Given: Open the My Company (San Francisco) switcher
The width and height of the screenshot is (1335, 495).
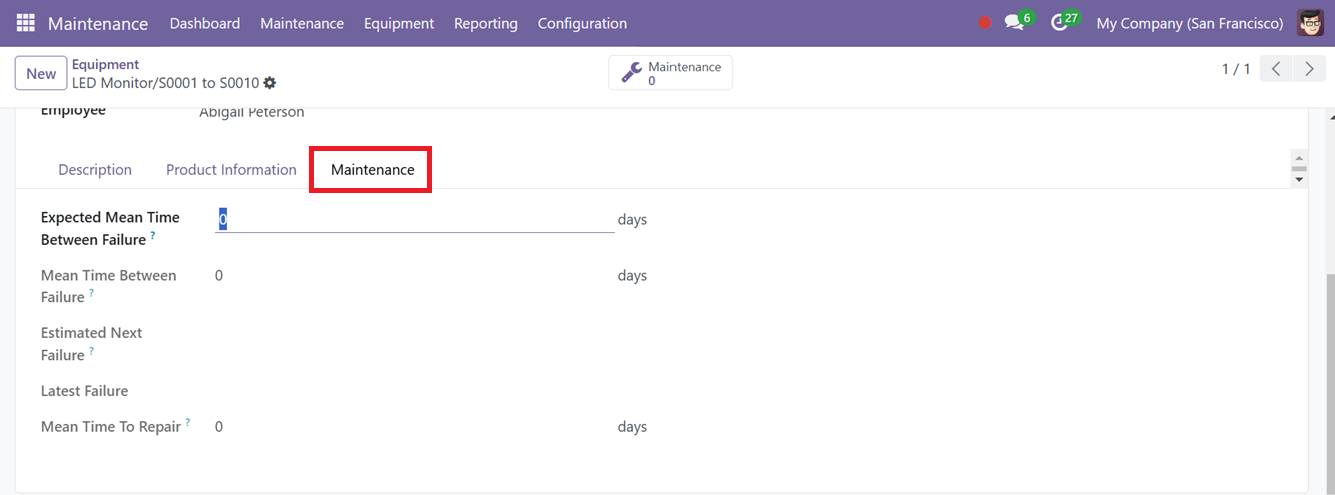Looking at the screenshot, I should point(1190,23).
